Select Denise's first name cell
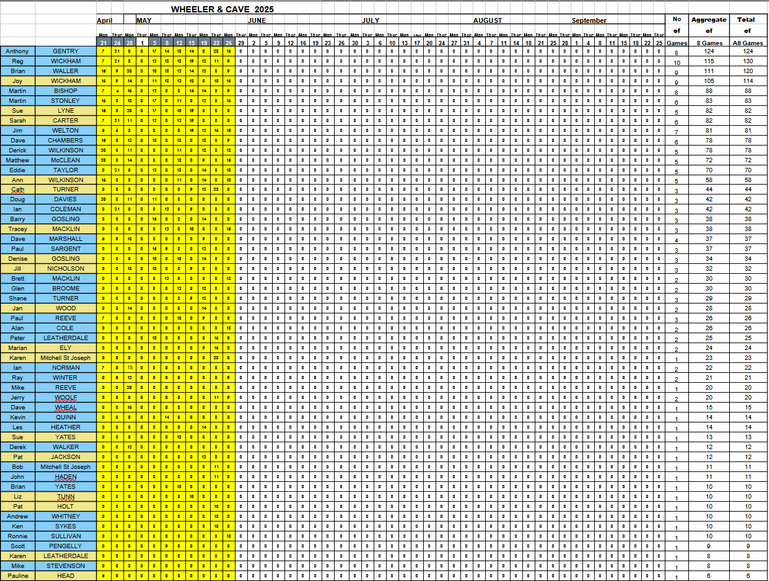 (x=18, y=258)
